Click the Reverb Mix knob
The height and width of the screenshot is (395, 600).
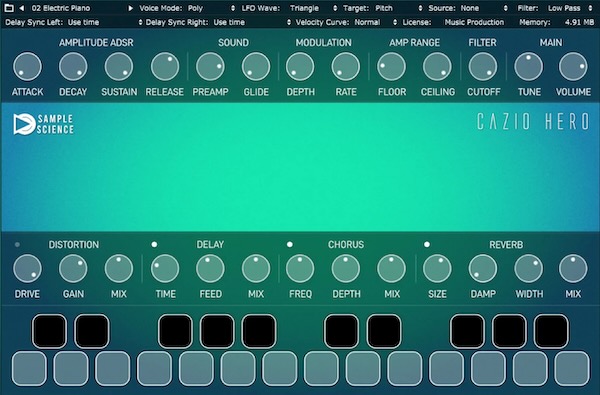pos(573,269)
